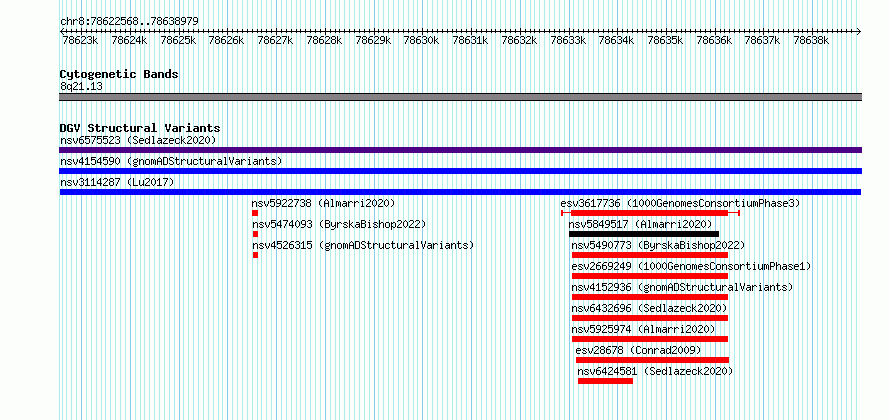Select small red marker under nsv5474093
The width and height of the screenshot is (890, 420).
[255, 234]
